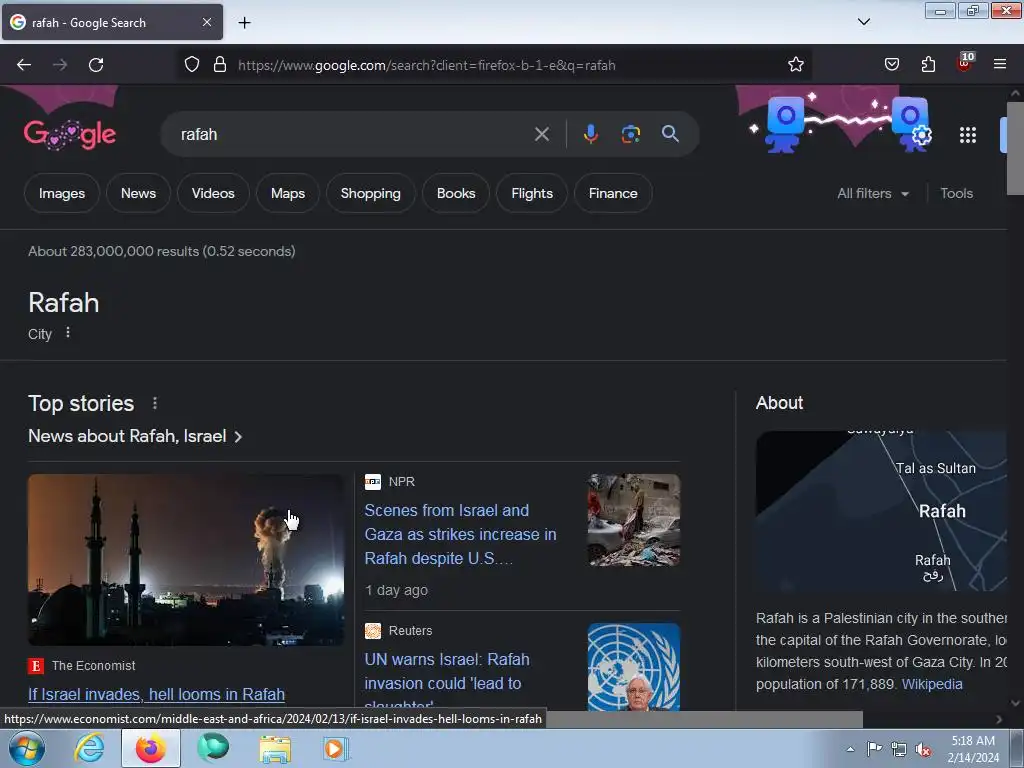Image resolution: width=1024 pixels, height=768 pixels.
Task: Open Action Center flag tray icon
Action: pyautogui.click(x=874, y=748)
